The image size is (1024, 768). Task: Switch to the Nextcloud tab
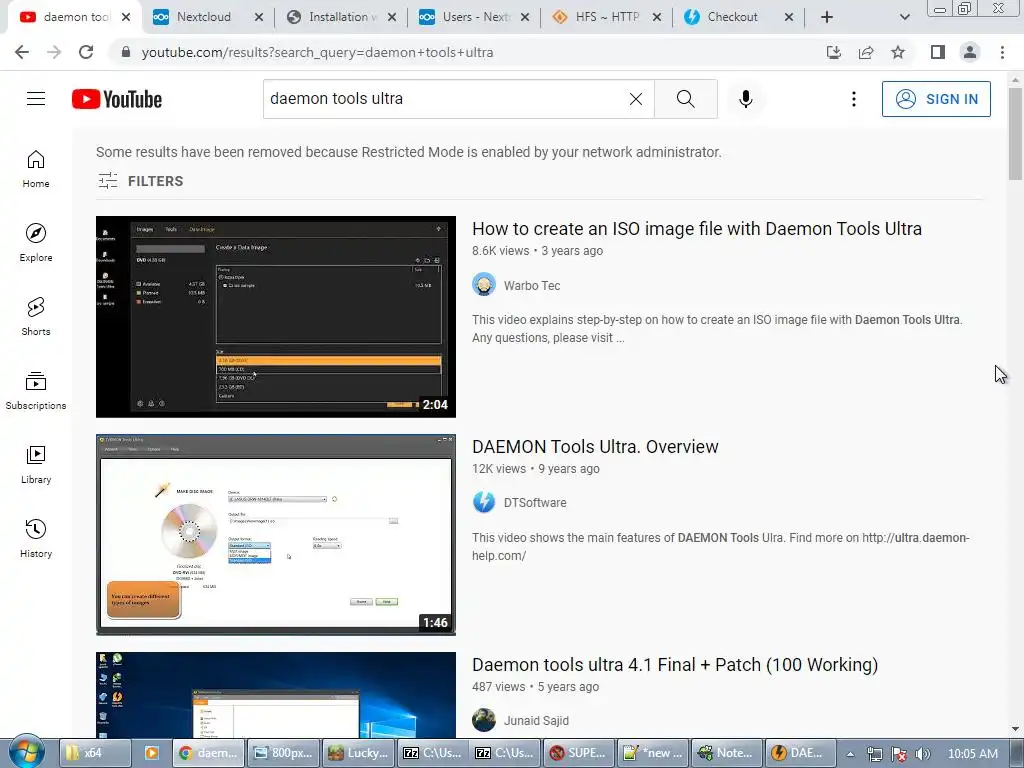(204, 17)
